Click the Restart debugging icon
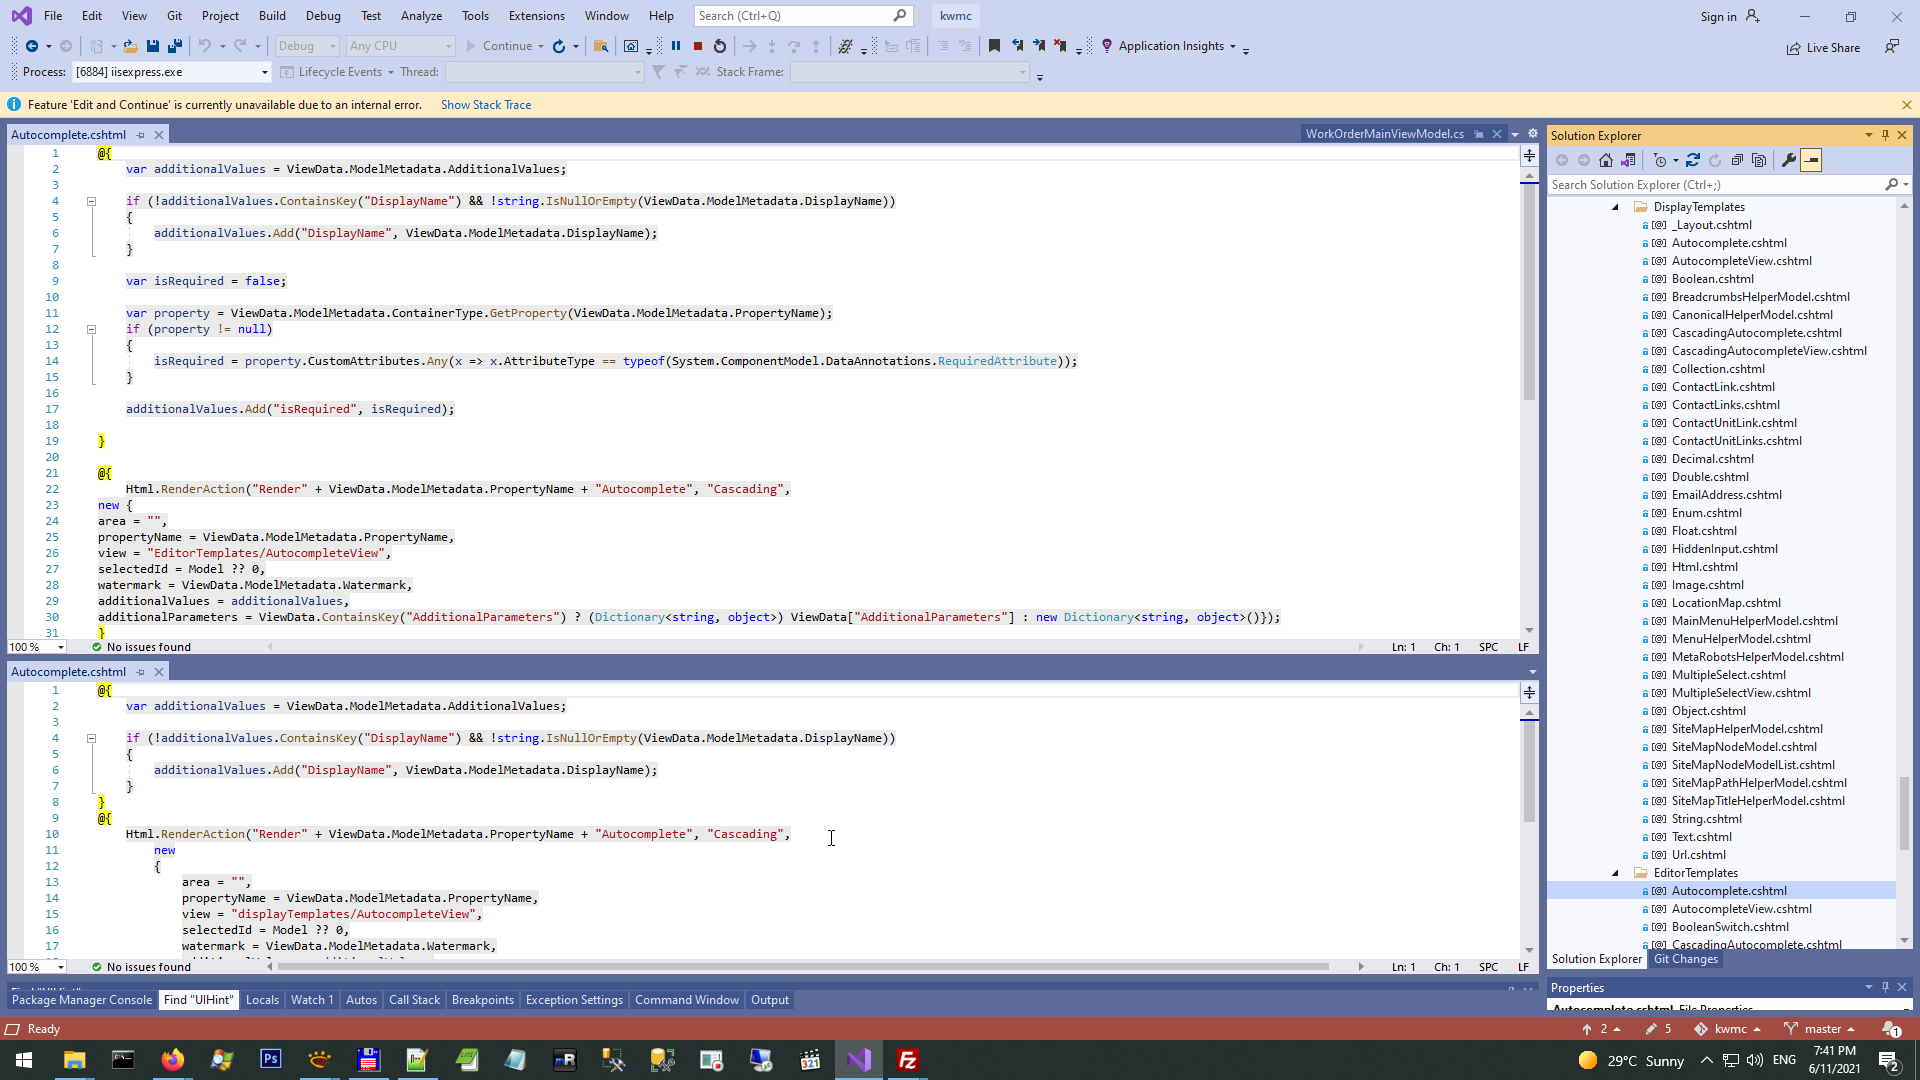This screenshot has width=1920, height=1080. click(720, 46)
